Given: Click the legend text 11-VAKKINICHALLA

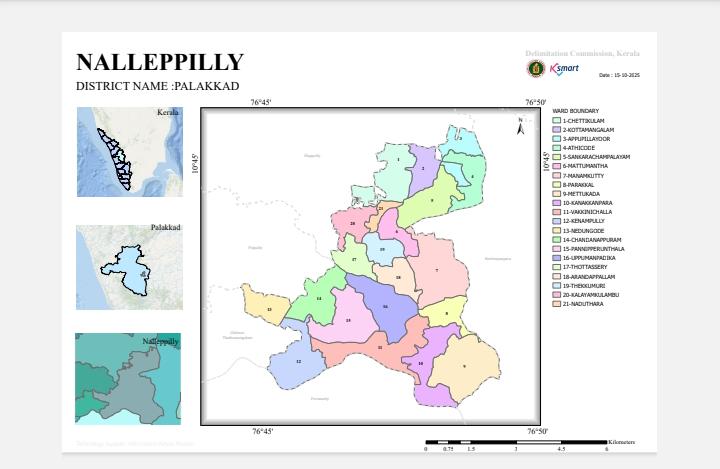Looking at the screenshot, I should 587,212.
